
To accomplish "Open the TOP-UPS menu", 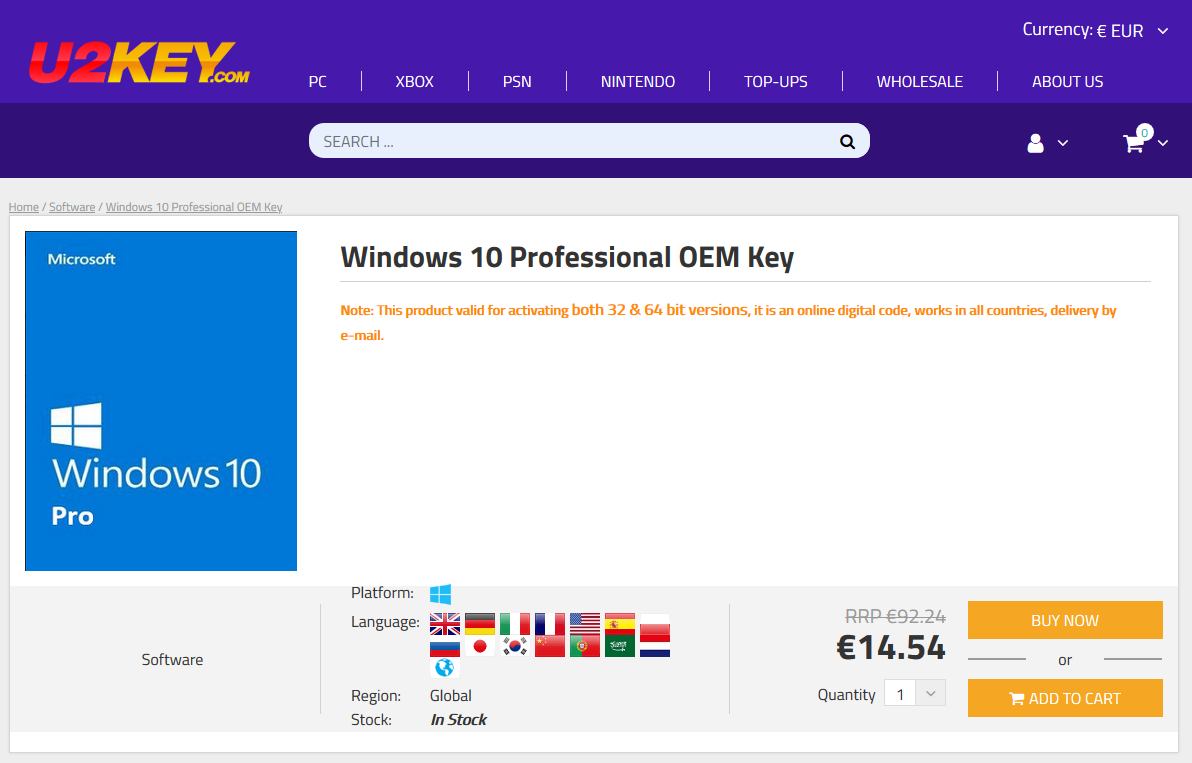I will [775, 81].
